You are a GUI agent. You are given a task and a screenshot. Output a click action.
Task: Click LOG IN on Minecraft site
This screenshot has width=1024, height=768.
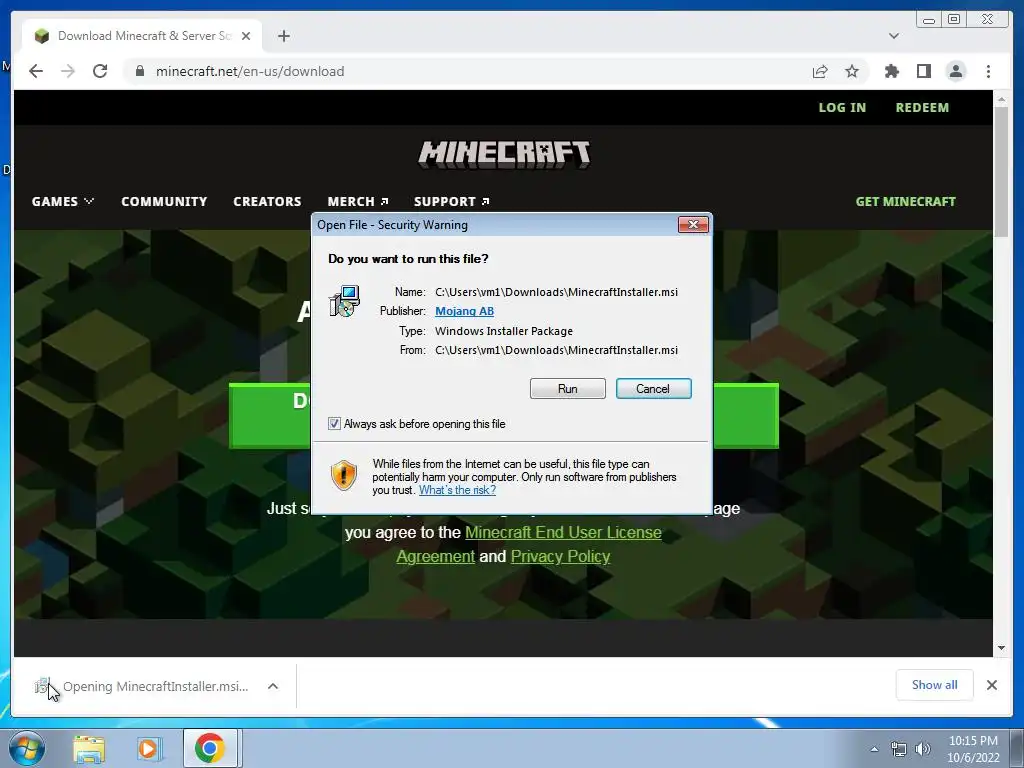tap(842, 108)
